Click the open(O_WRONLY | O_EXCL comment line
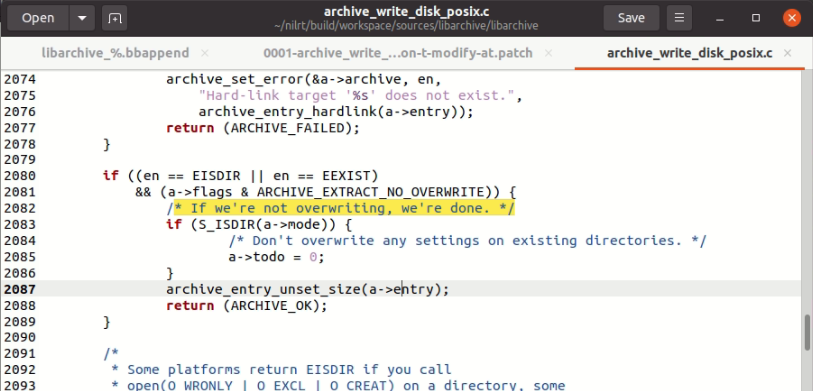The image size is (813, 391). pos(338,385)
